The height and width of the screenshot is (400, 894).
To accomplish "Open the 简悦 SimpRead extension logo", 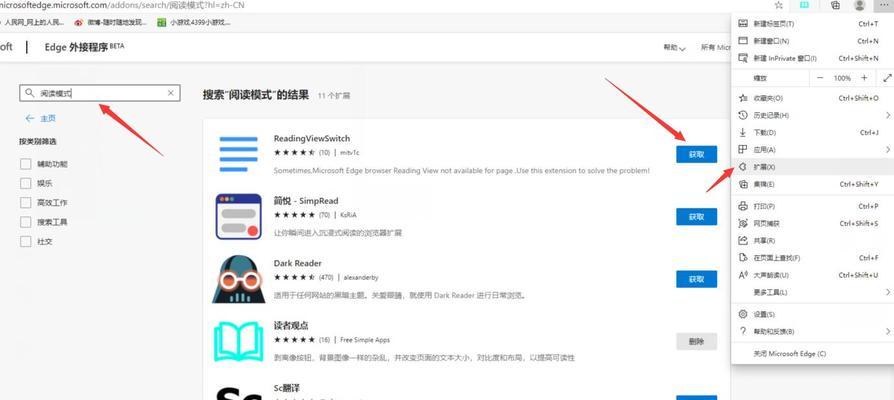I will 238,217.
